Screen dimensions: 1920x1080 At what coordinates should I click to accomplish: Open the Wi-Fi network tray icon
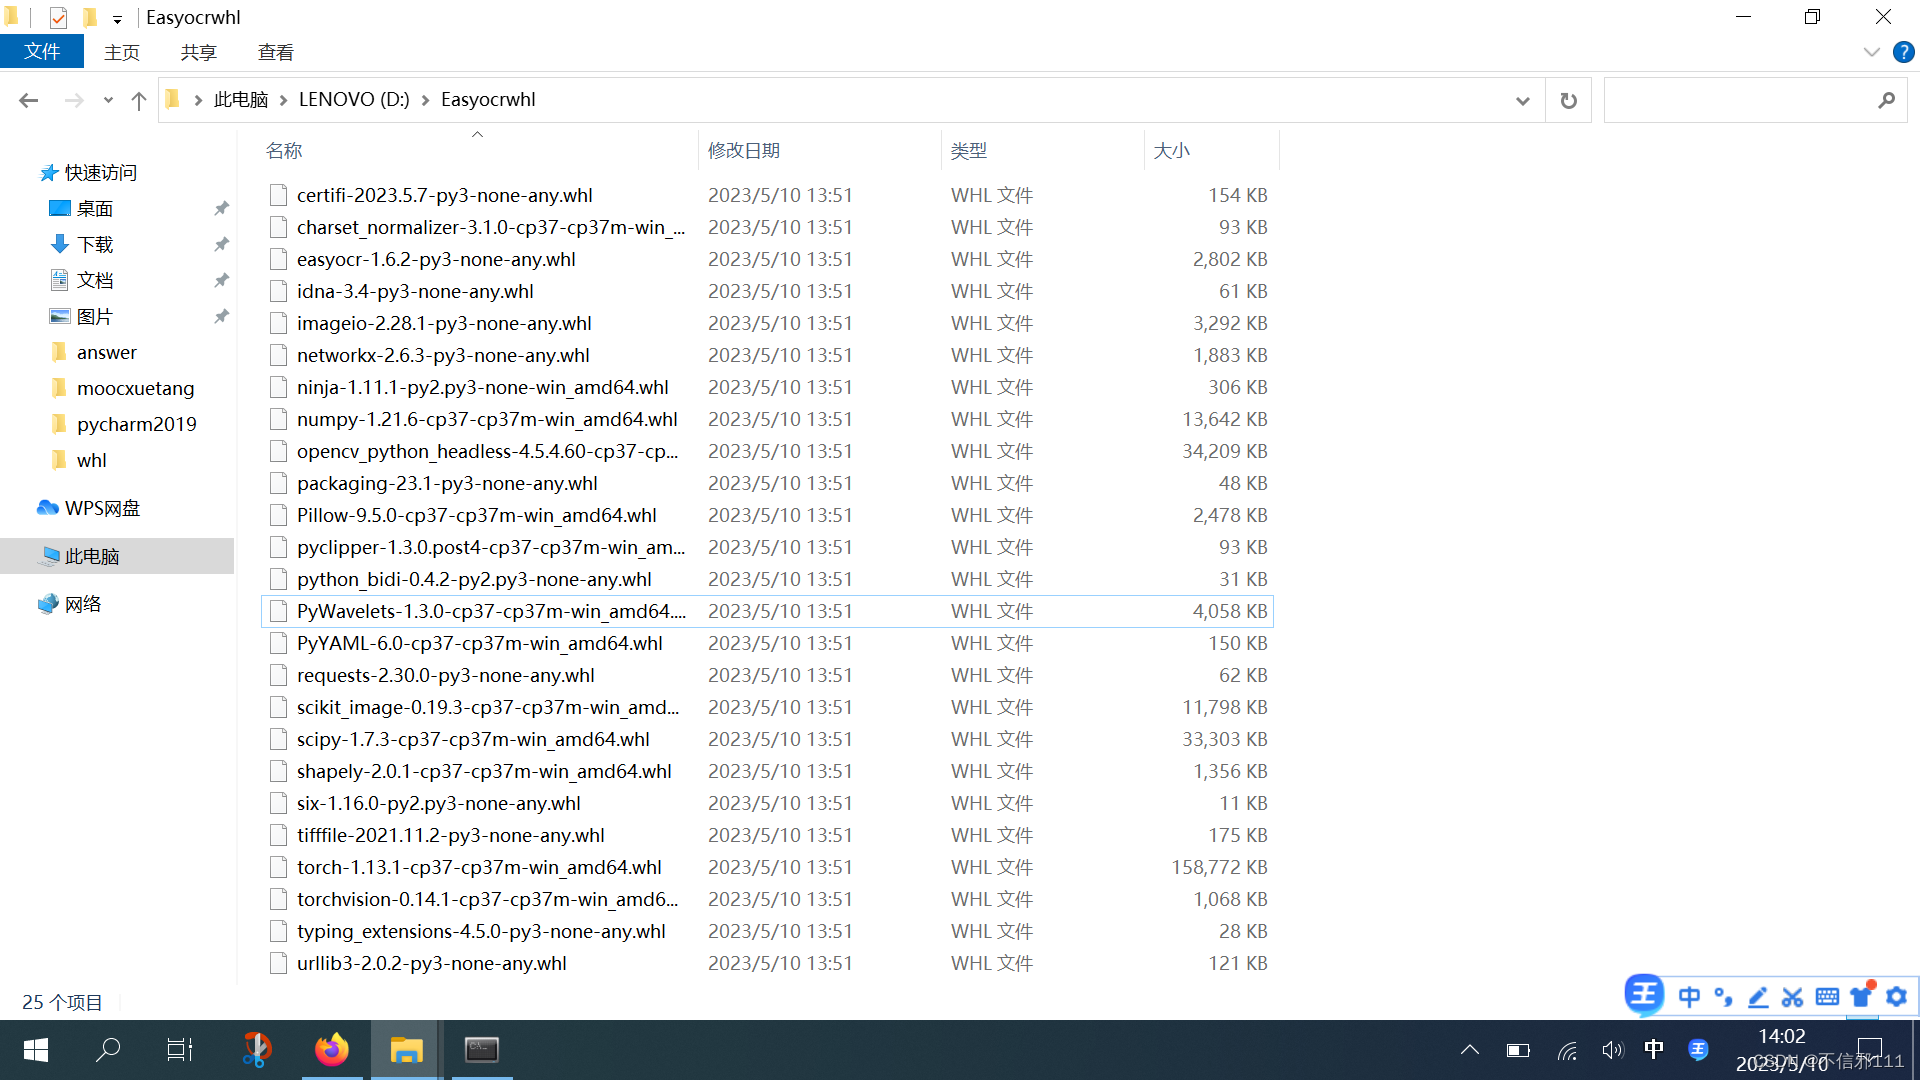coord(1567,1050)
